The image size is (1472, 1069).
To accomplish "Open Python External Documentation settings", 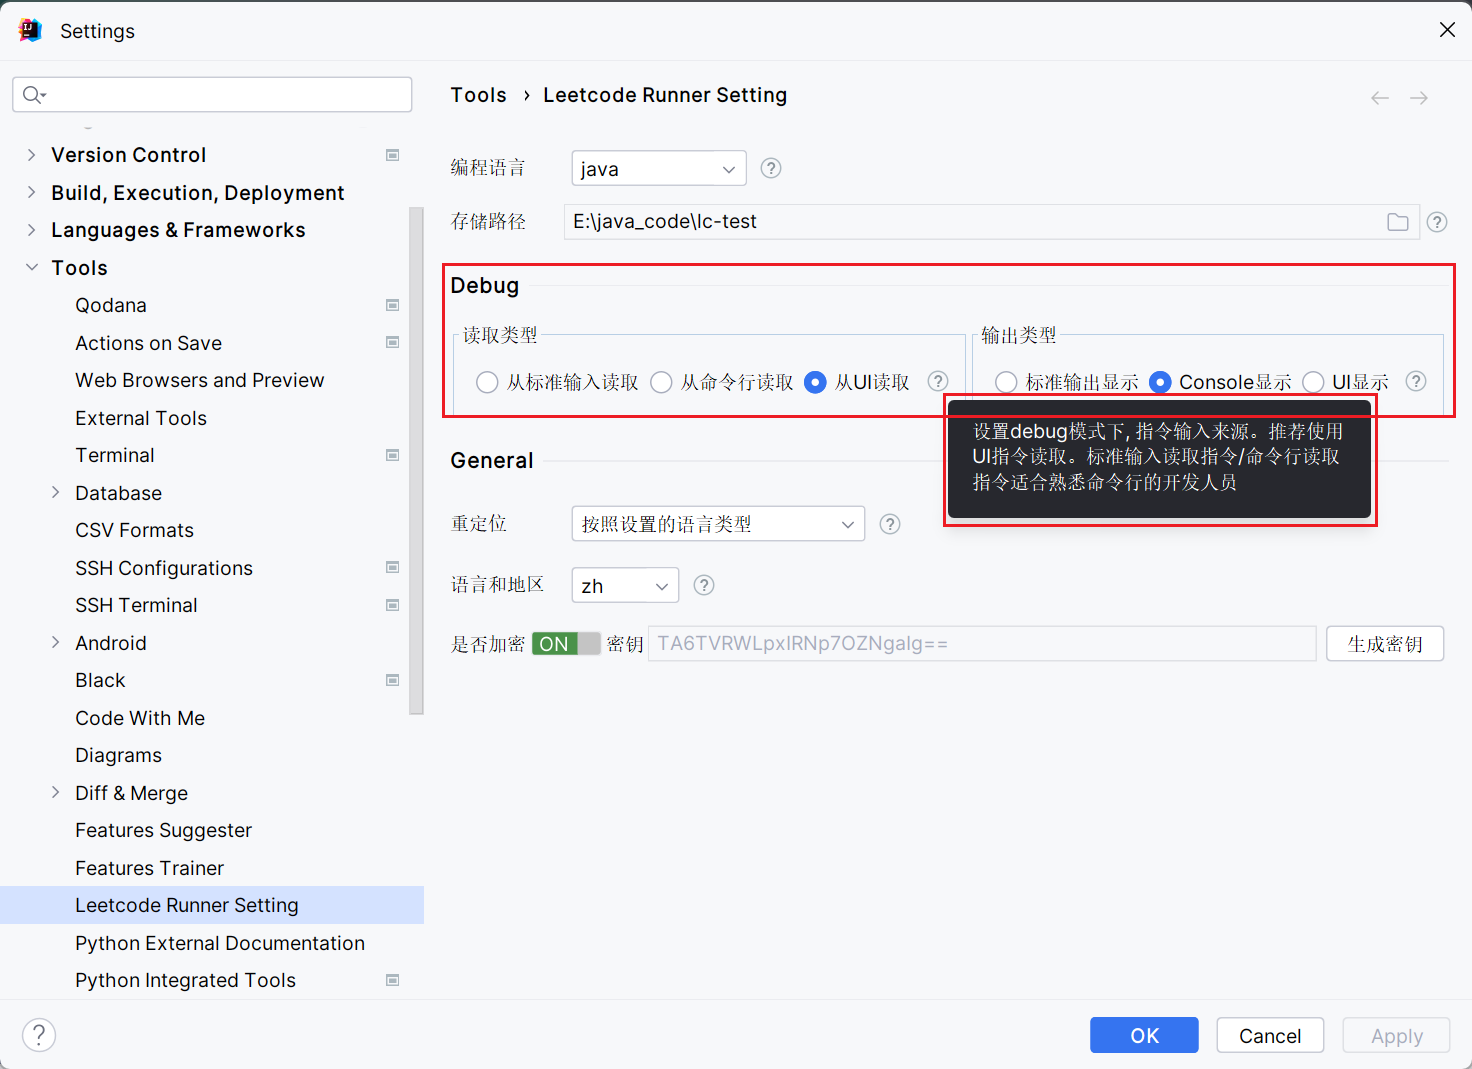I will click(x=219, y=943).
